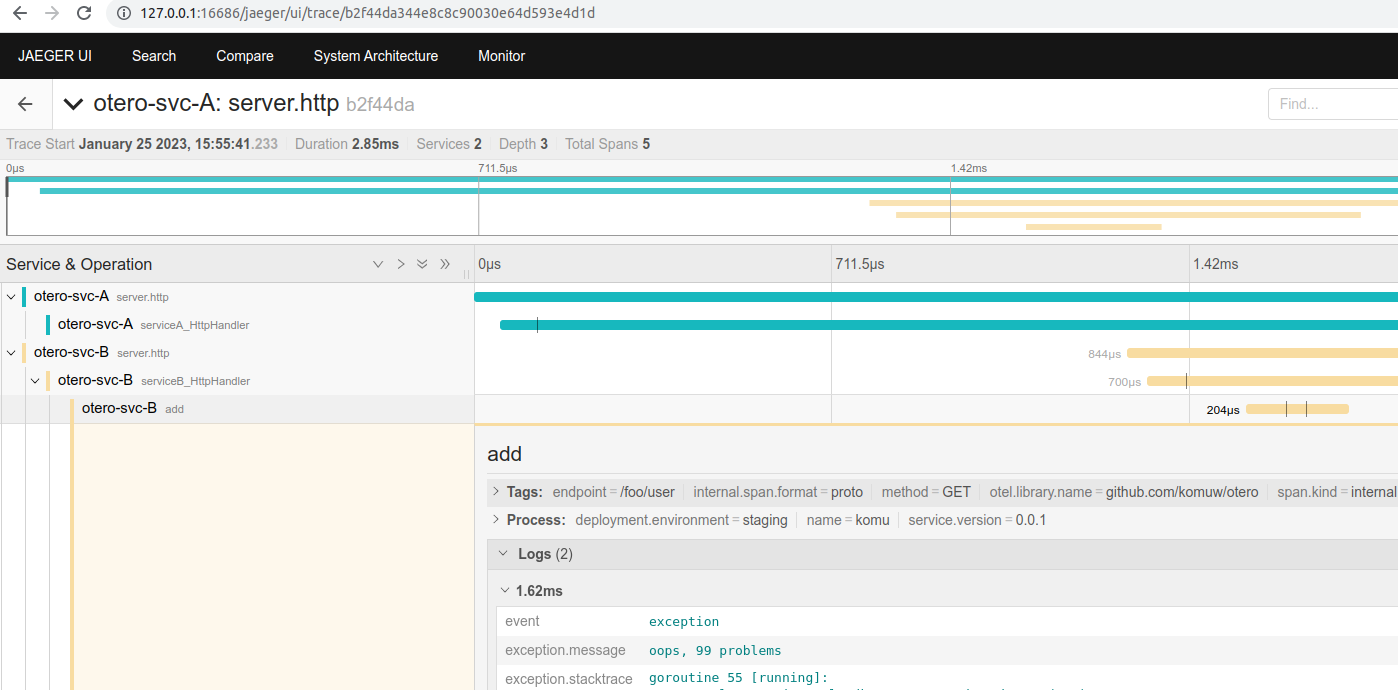Click the deployment.environment = staging tag
1398x690 pixels.
point(681,520)
